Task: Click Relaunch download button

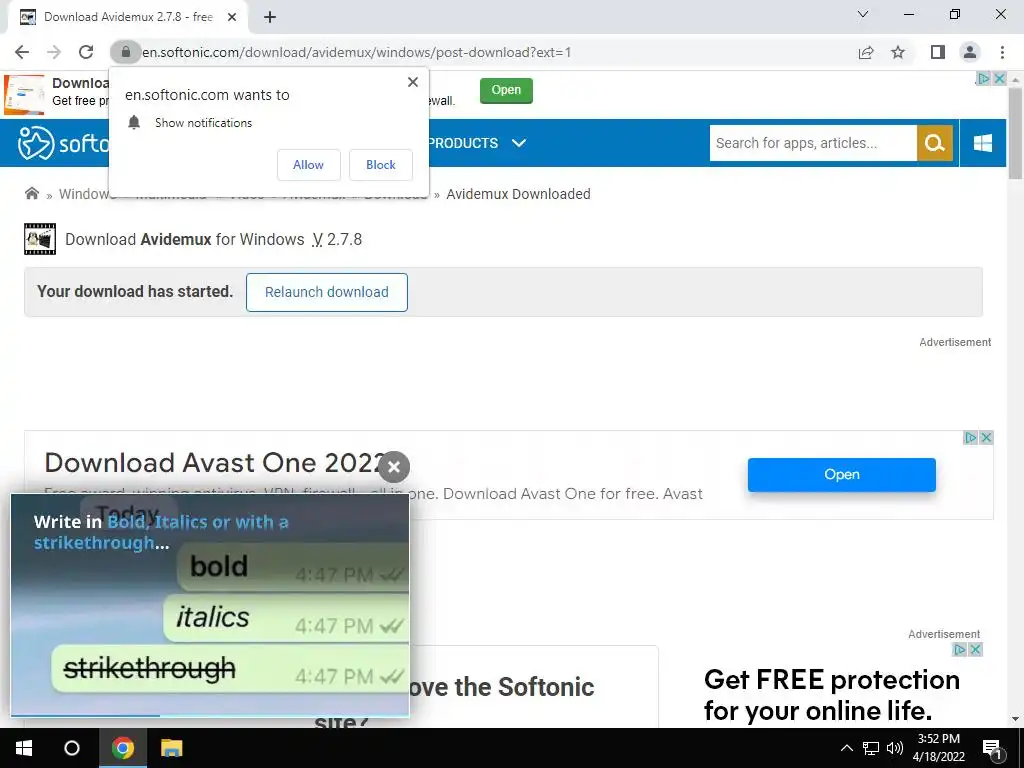Action: [x=327, y=292]
